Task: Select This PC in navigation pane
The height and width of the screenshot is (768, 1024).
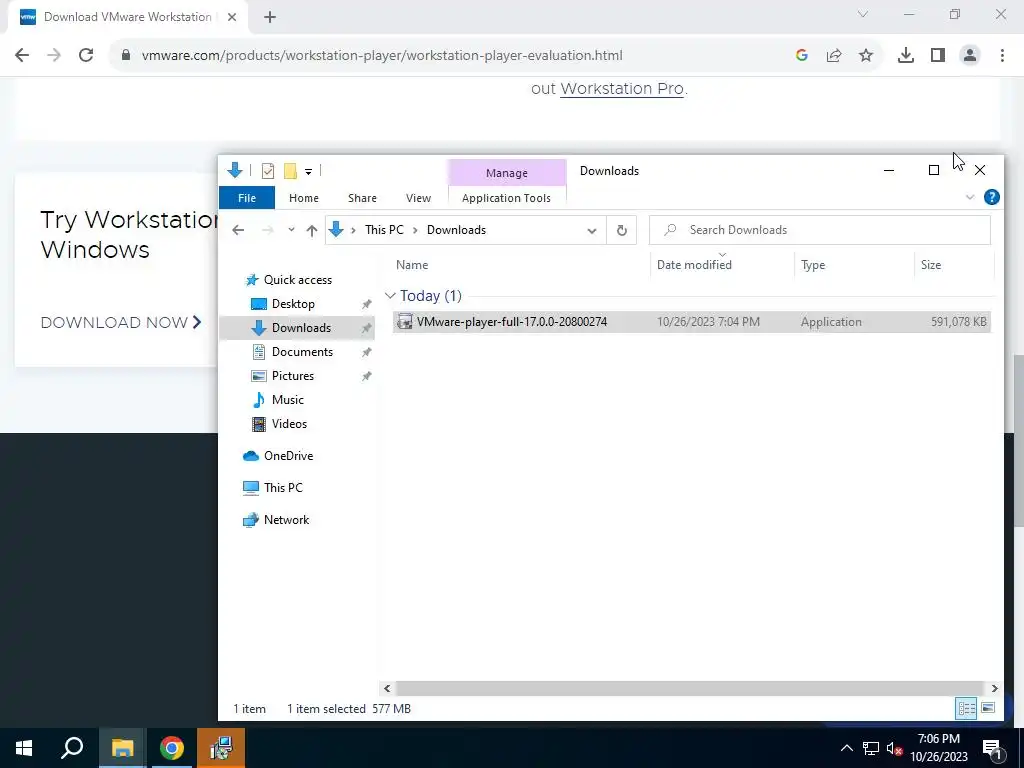Action: tap(283, 488)
